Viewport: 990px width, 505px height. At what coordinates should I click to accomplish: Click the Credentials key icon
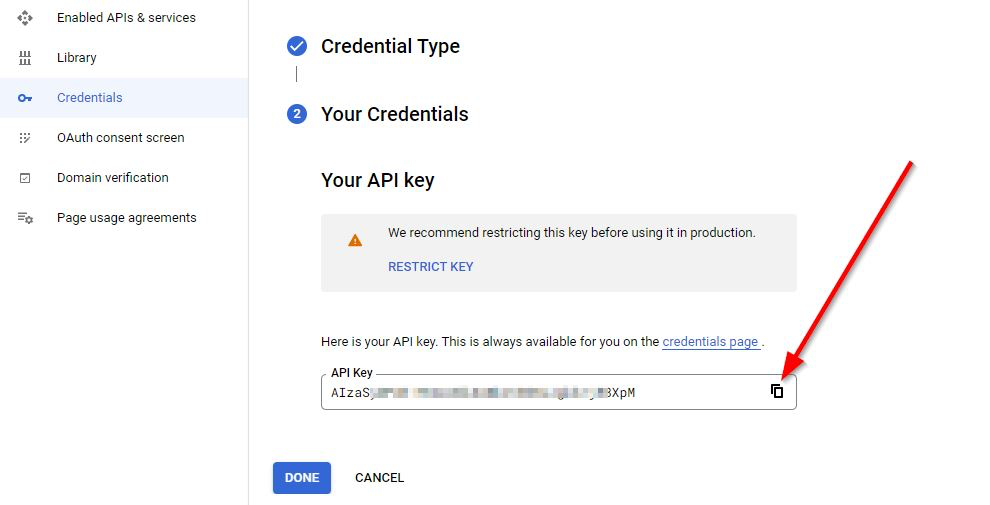(25, 98)
